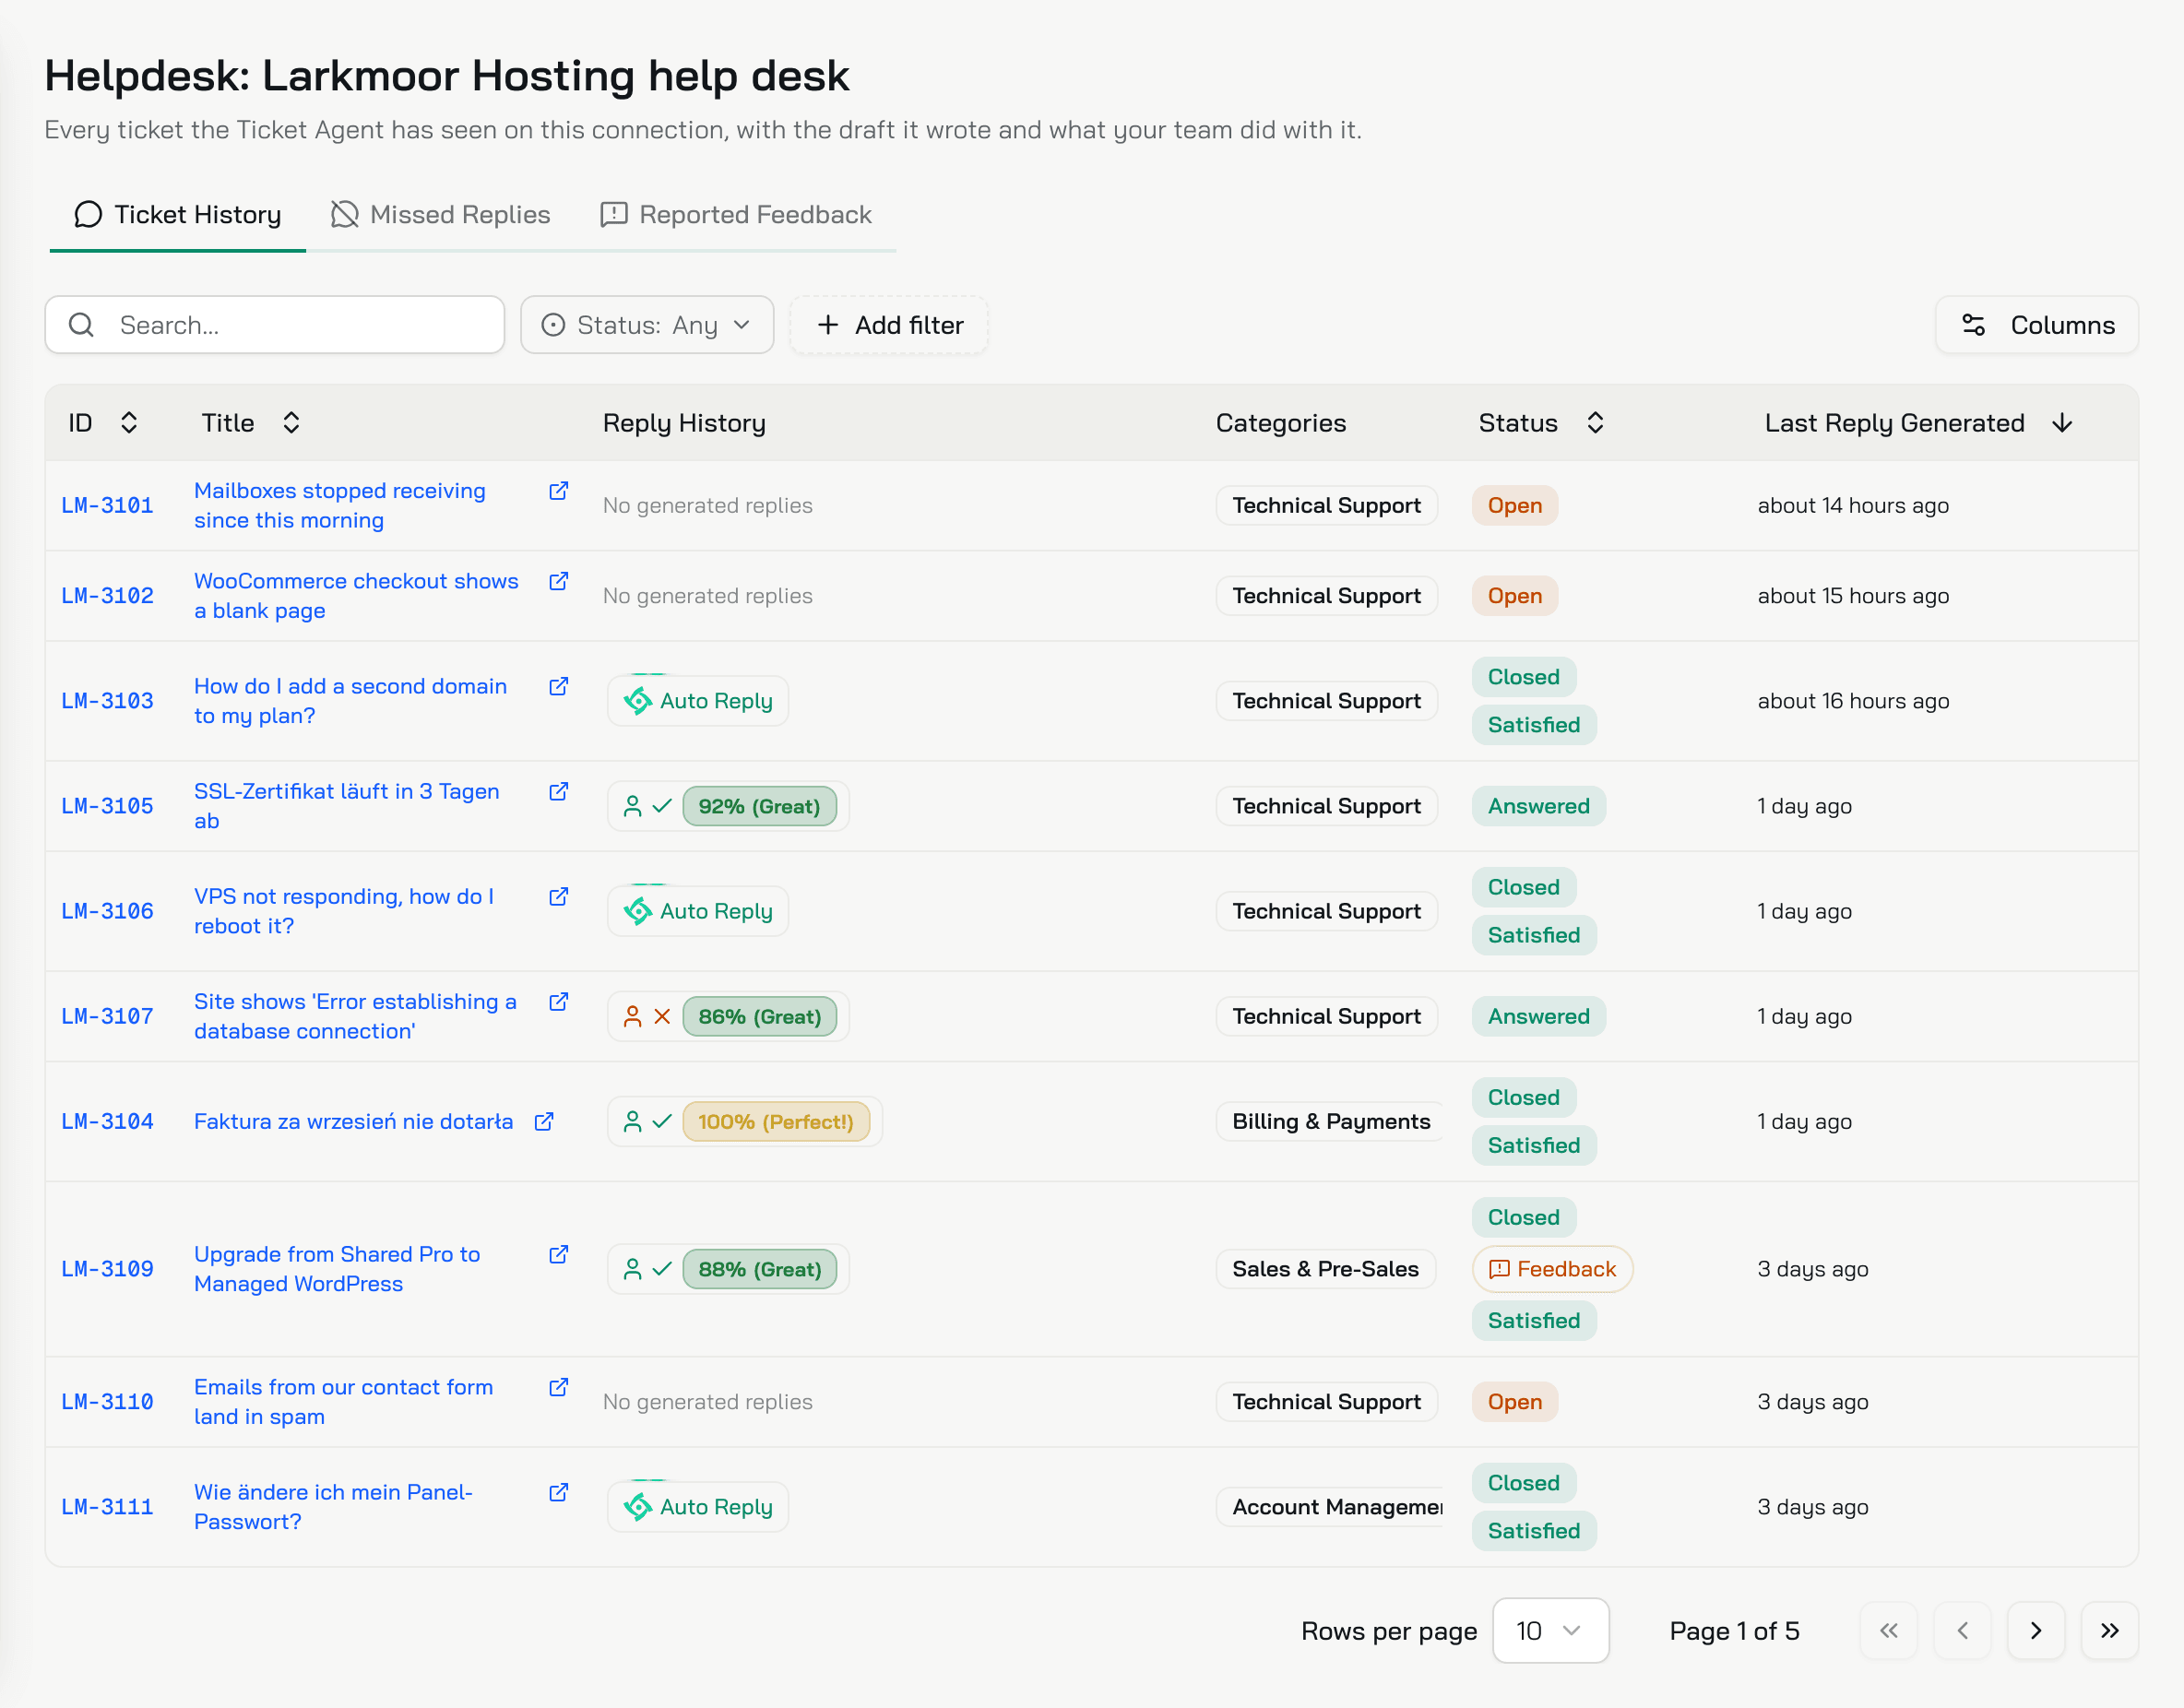Open external link icon for Faktura za wrzesień ticket
This screenshot has height=1708, width=2184.
point(544,1122)
